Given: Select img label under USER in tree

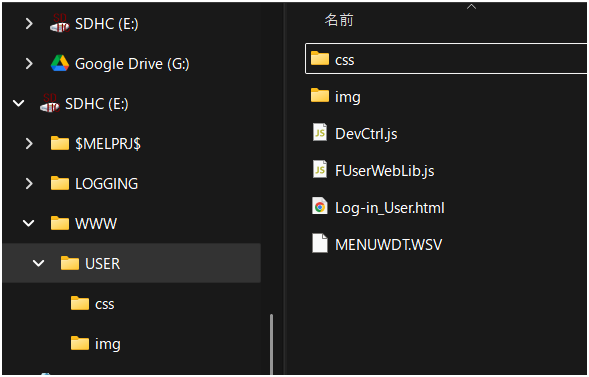Looking at the screenshot, I should click(x=108, y=344).
